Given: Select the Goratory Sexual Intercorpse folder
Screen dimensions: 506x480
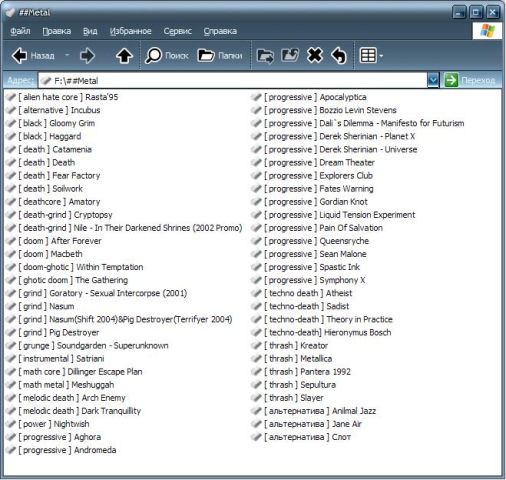Looking at the screenshot, I should click(103, 293).
